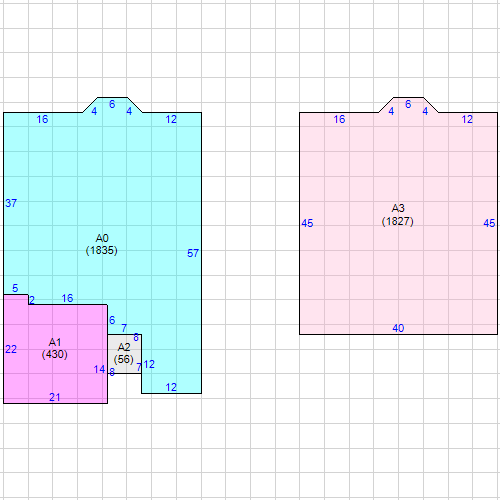Select the 16 dimension along A1's top edge
This screenshot has height=500, width=500.
click(67, 298)
